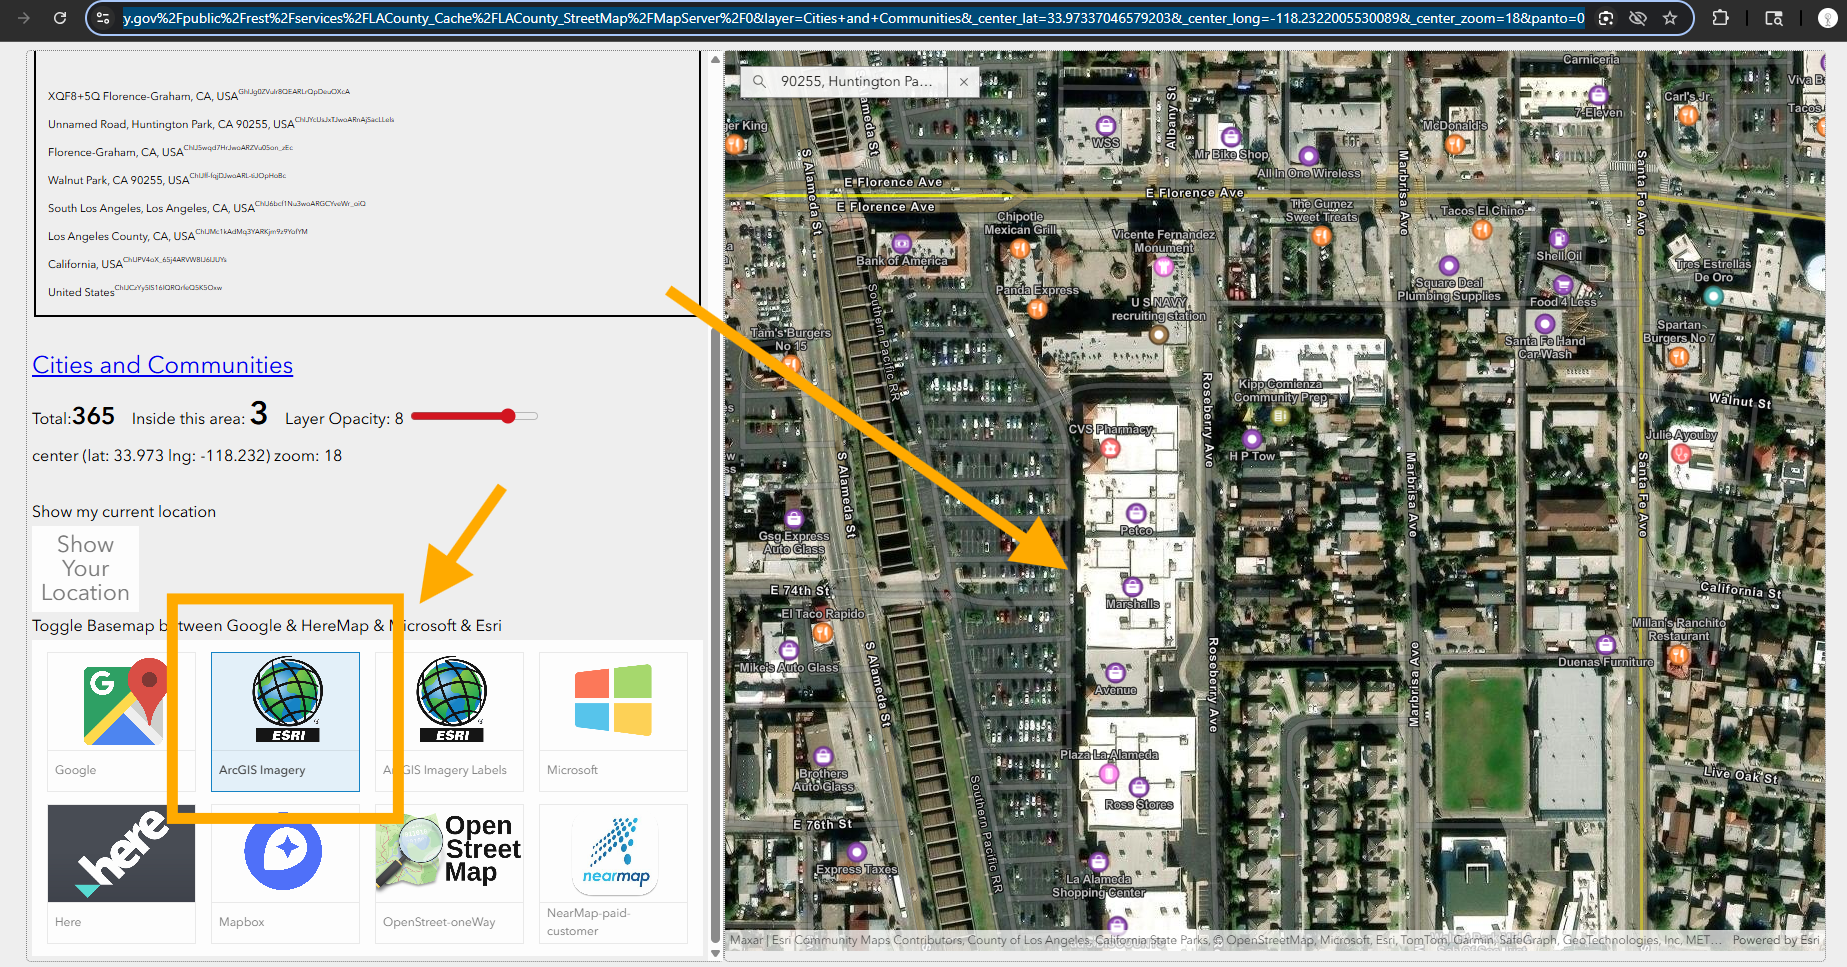Screen dimensions: 1847x967
Task: Select the Google basemap tile
Action: coord(121,722)
